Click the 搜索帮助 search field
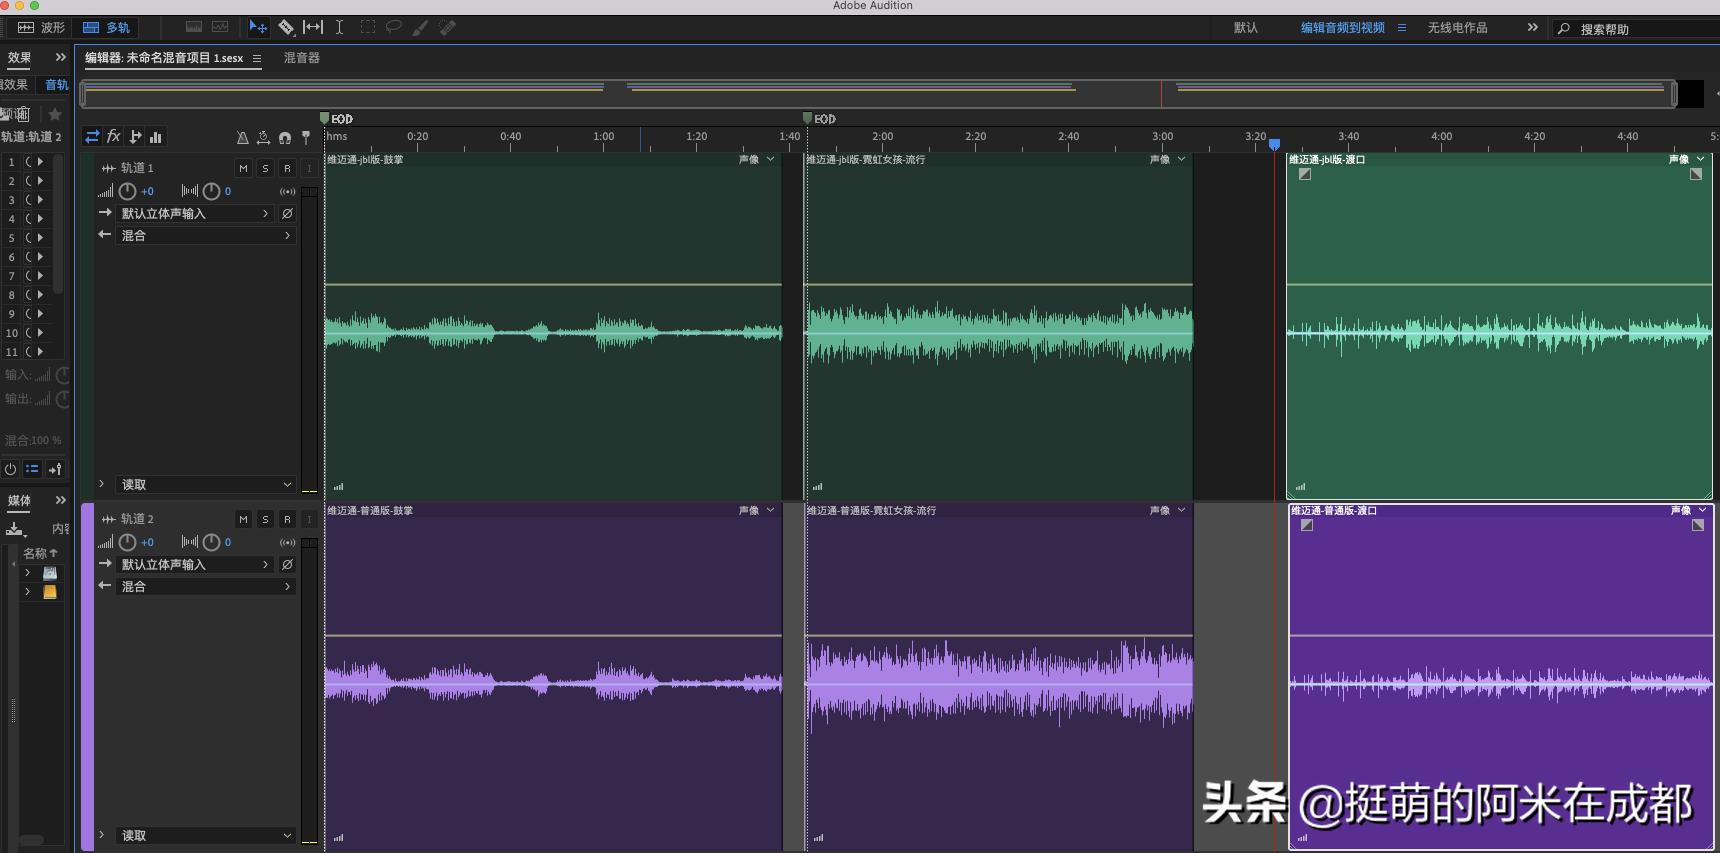The image size is (1720, 853). [x=1640, y=29]
